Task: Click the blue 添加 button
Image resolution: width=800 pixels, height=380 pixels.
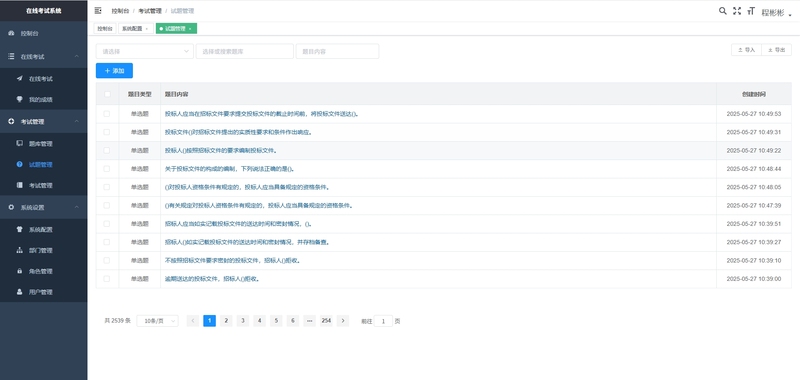Action: coord(114,71)
